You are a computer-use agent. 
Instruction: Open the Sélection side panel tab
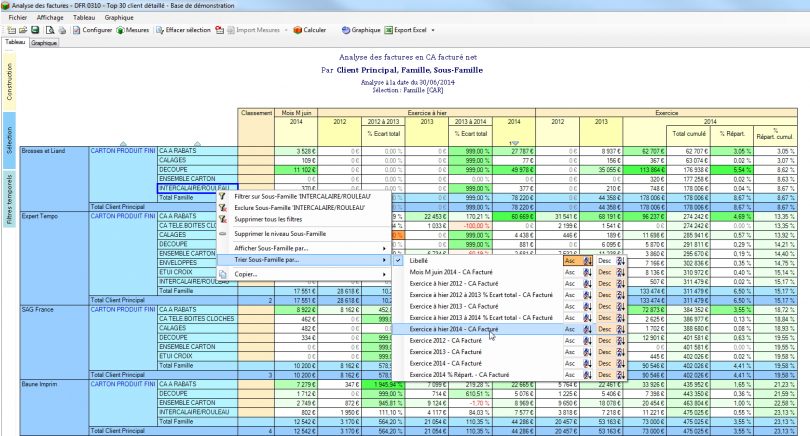click(x=9, y=140)
